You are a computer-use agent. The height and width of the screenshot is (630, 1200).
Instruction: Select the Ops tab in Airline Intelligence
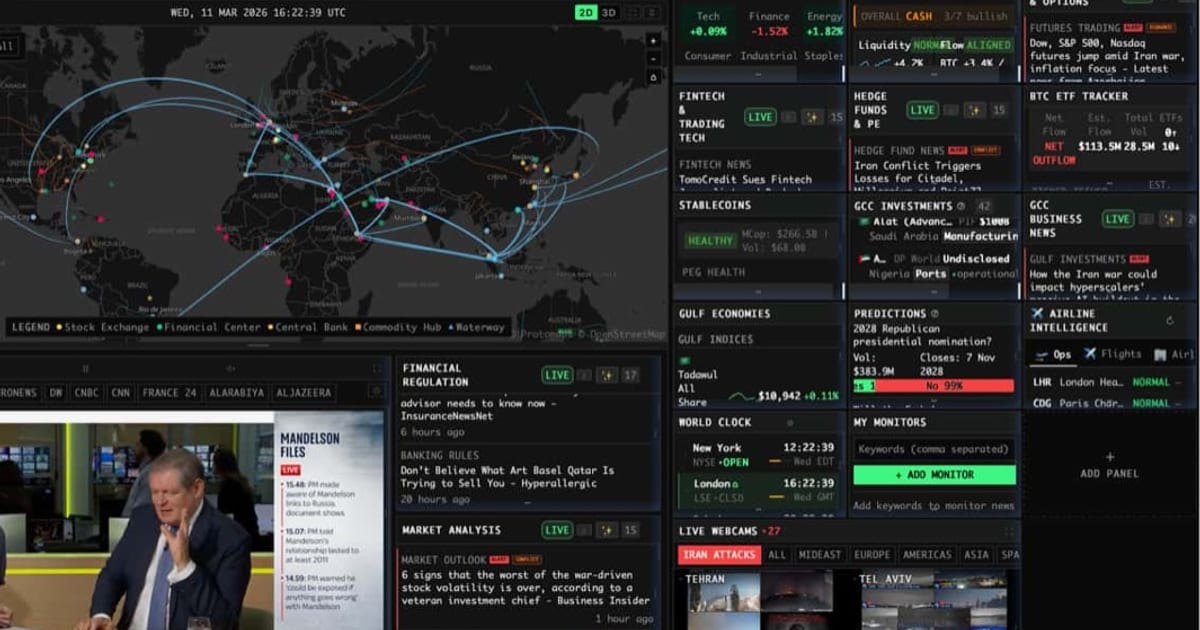pyautogui.click(x=1052, y=354)
